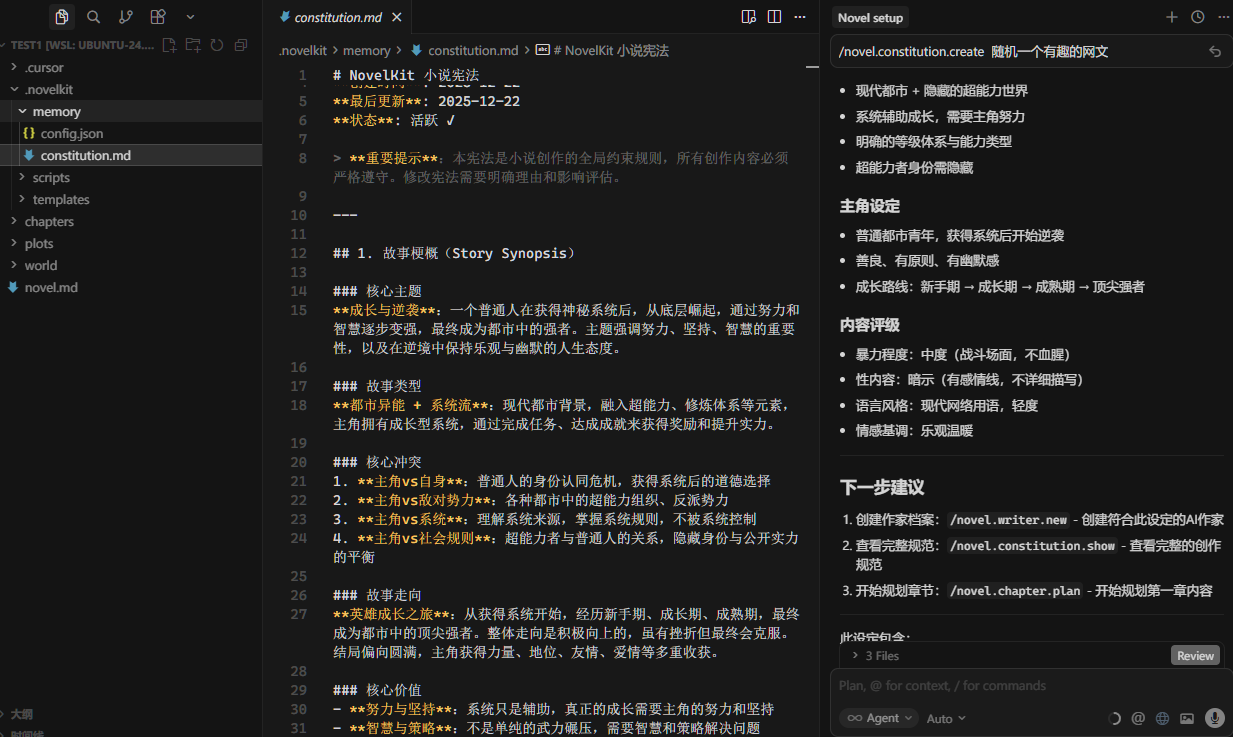This screenshot has width=1233, height=737.
Task: Click the 内容评级 heading in chat
Action: (x=870, y=325)
